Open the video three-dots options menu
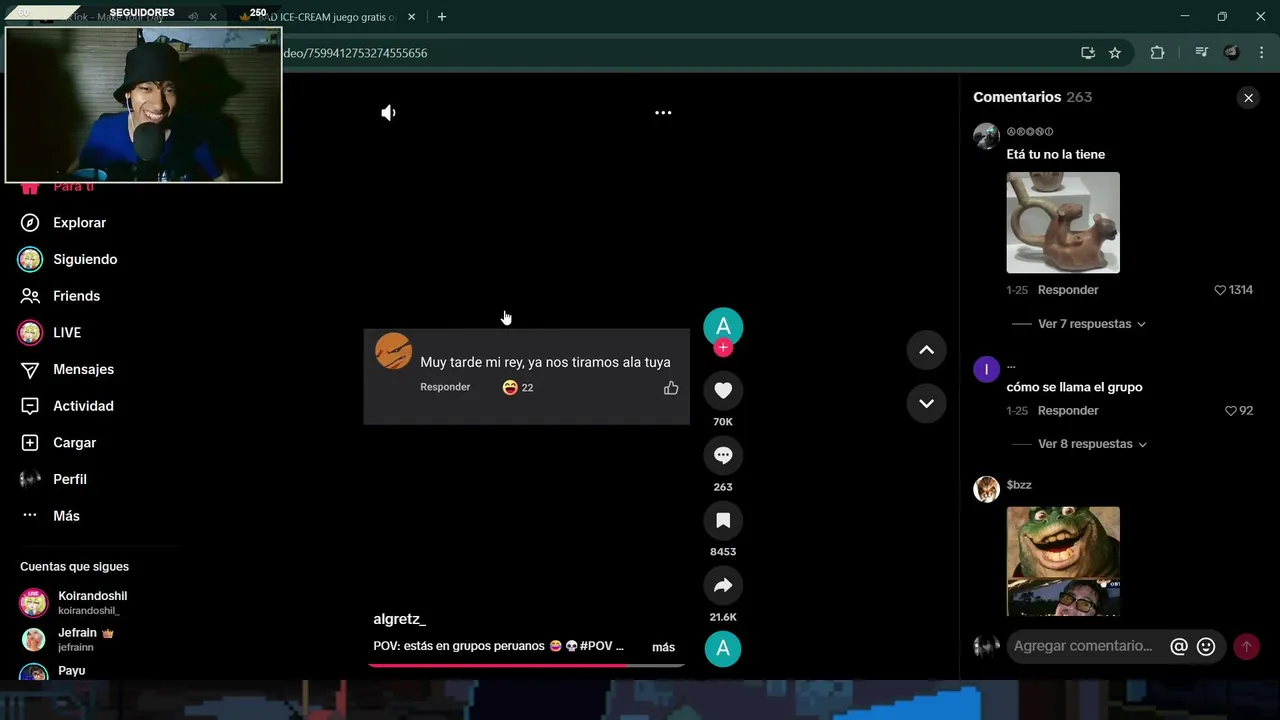The image size is (1280, 720). (663, 113)
